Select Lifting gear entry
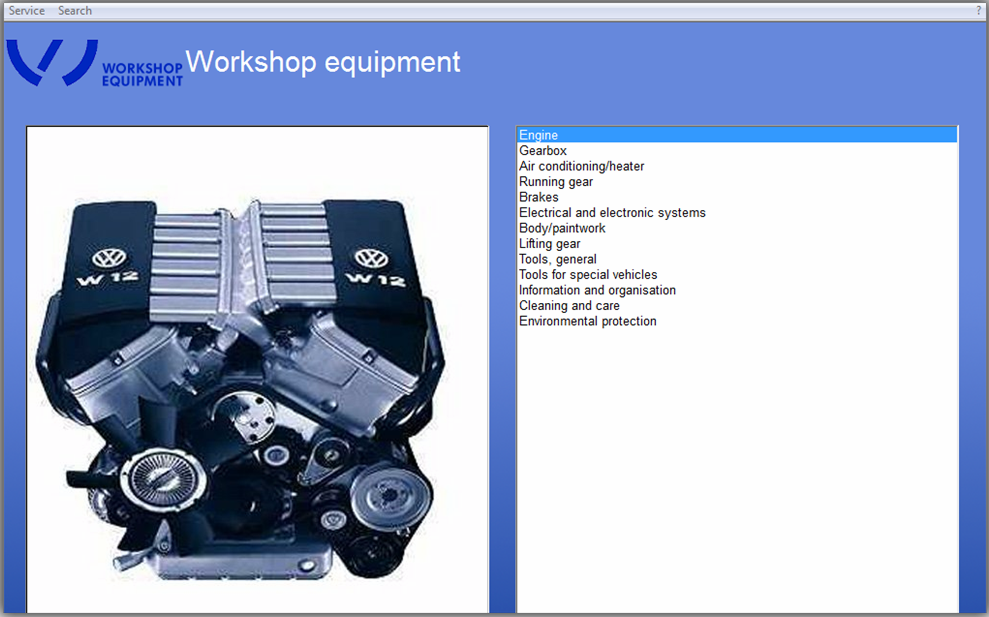This screenshot has height=617, width=989. [737, 244]
